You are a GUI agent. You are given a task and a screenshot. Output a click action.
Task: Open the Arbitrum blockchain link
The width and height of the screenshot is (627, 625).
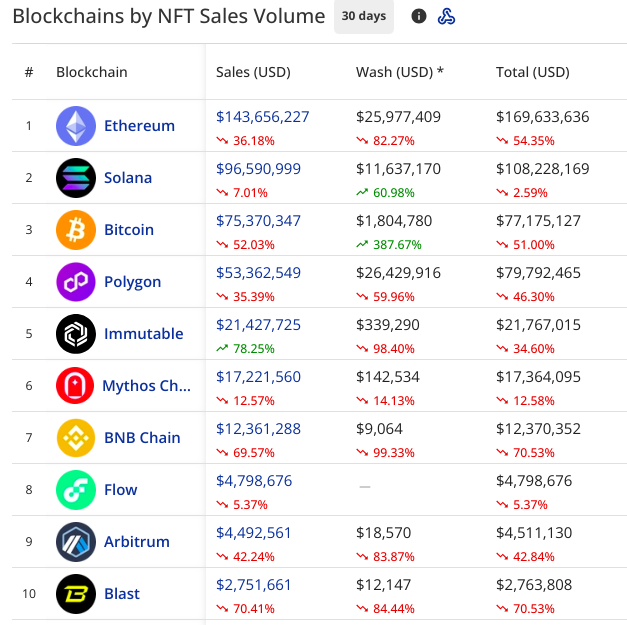138,542
